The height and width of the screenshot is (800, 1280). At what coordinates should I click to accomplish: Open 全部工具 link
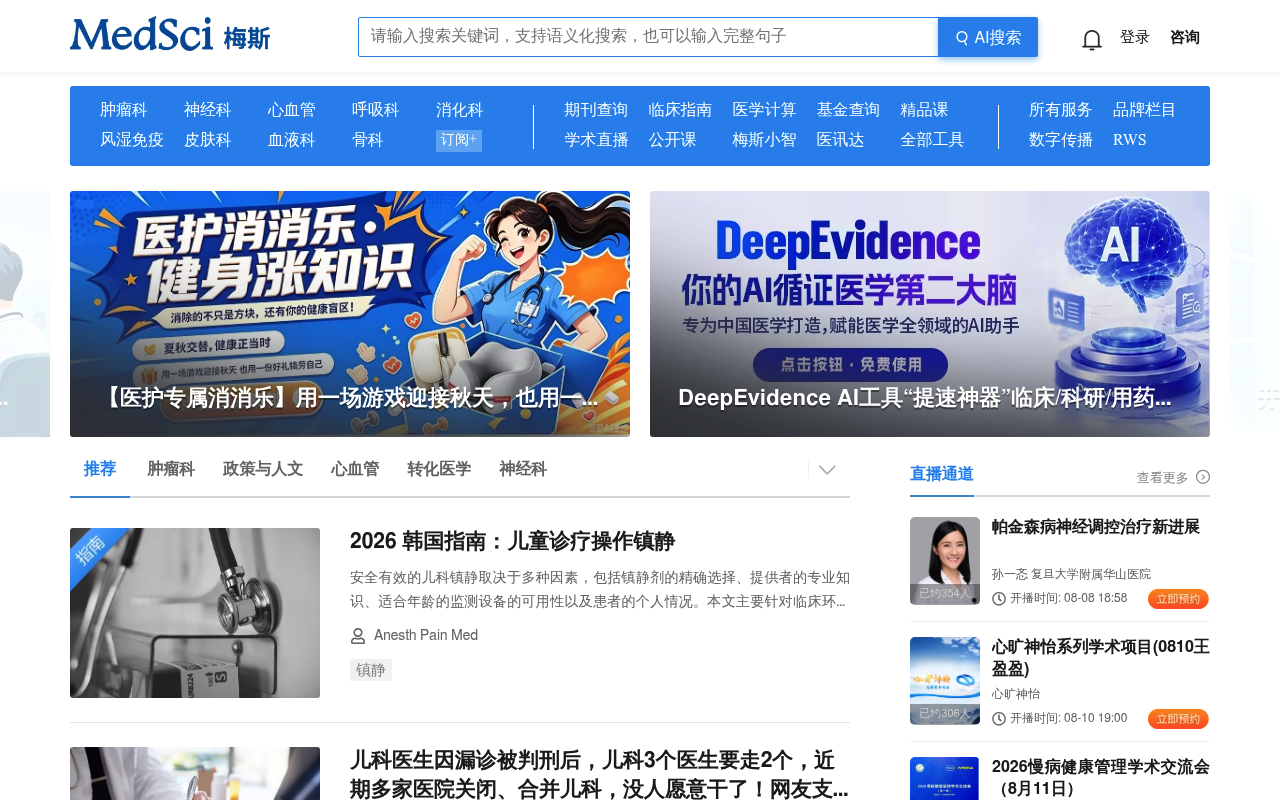pyautogui.click(x=932, y=140)
